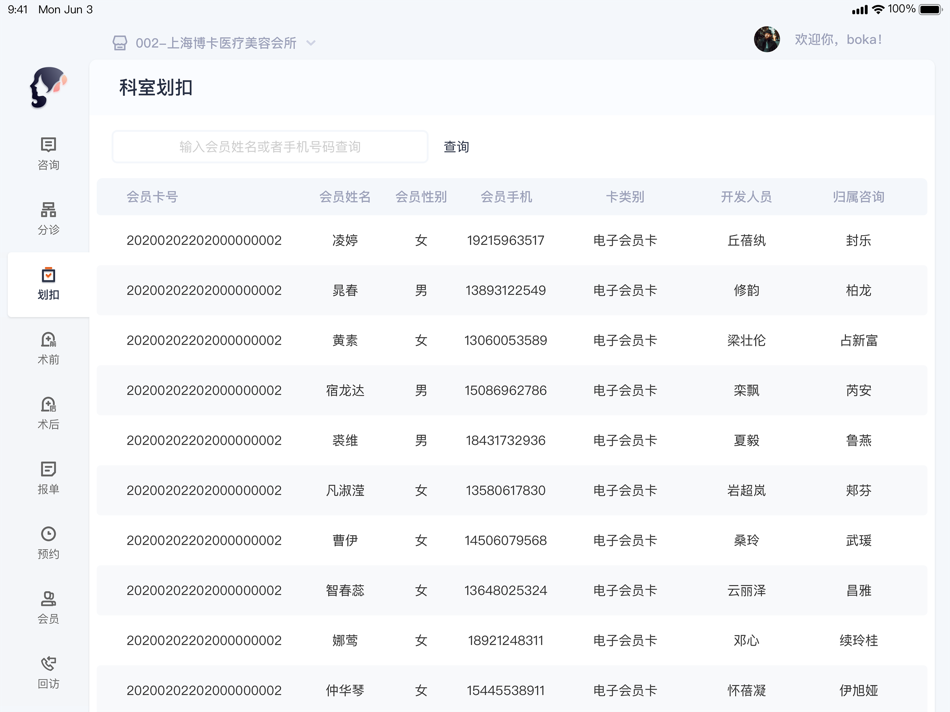
Task: Click the store icon beside 002-上海博卡医疗美容会所
Action: coord(120,43)
